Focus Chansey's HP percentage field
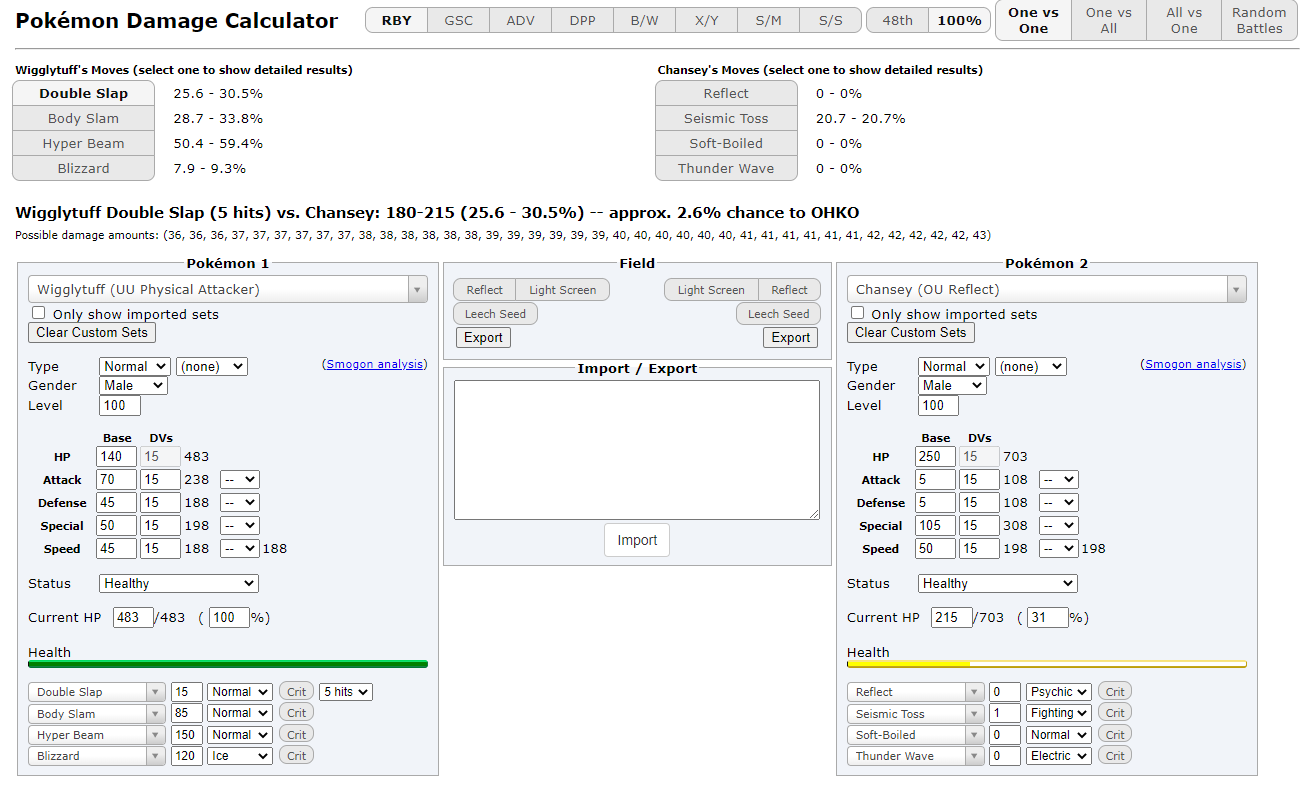This screenshot has height=786, width=1305. [x=1049, y=618]
